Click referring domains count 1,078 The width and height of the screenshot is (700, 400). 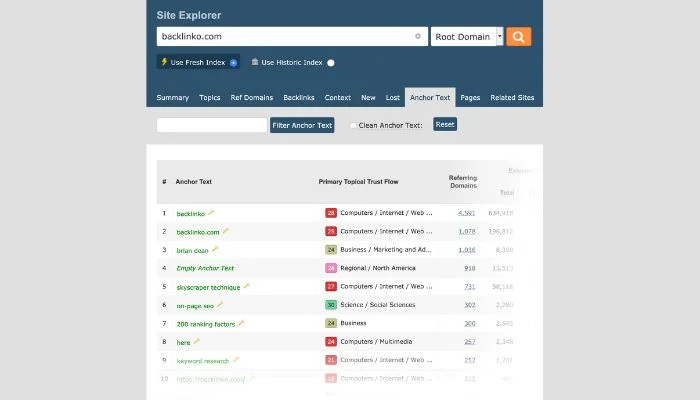[x=467, y=231]
